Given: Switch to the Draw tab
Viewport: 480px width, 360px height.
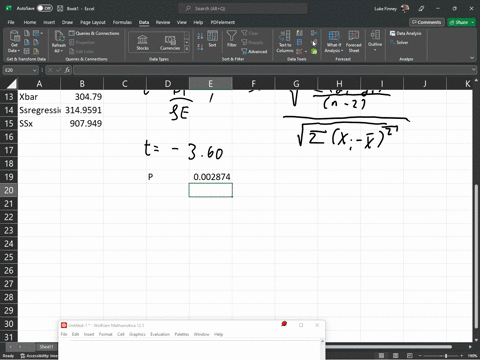Looking at the screenshot, I should [67, 22].
